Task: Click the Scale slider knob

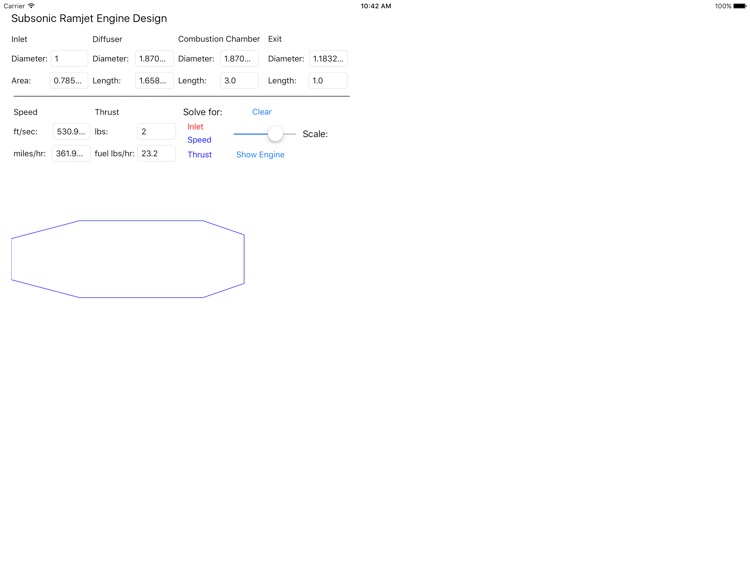Action: 276,134
